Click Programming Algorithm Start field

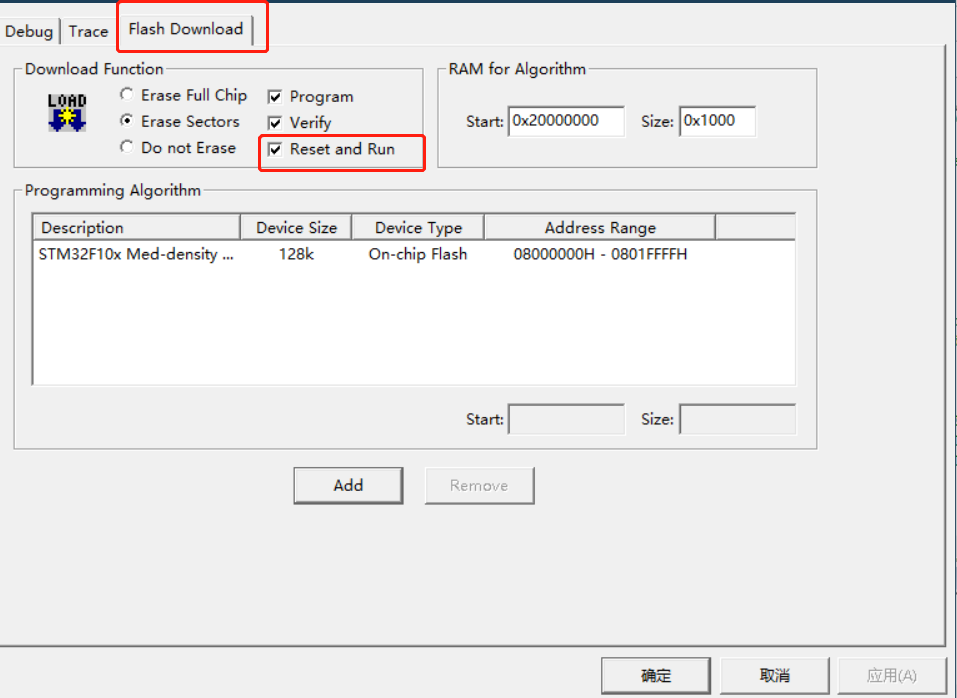tap(566, 419)
